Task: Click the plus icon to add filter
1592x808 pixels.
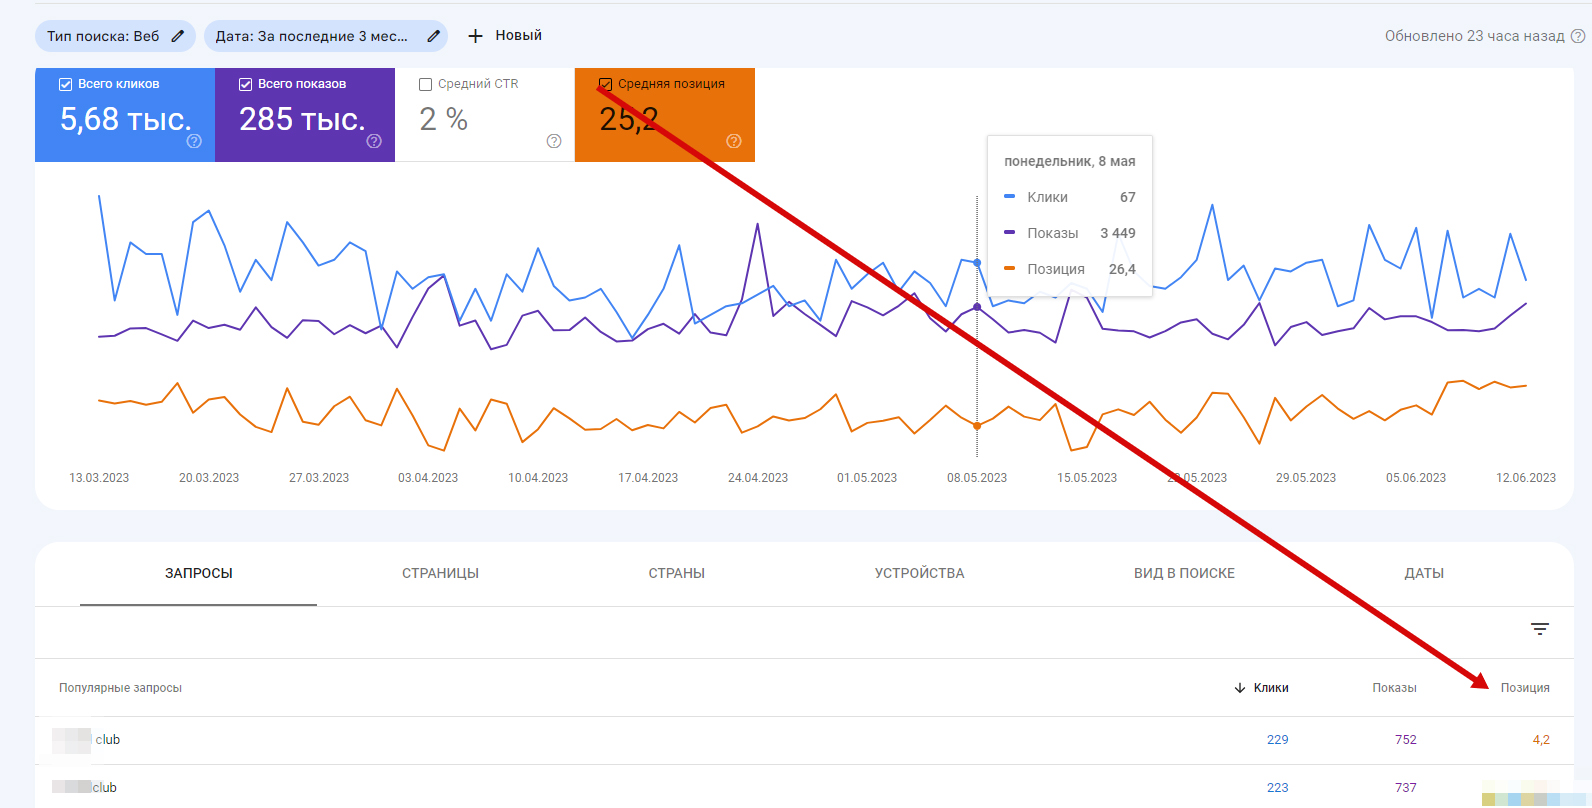Action: tap(476, 36)
